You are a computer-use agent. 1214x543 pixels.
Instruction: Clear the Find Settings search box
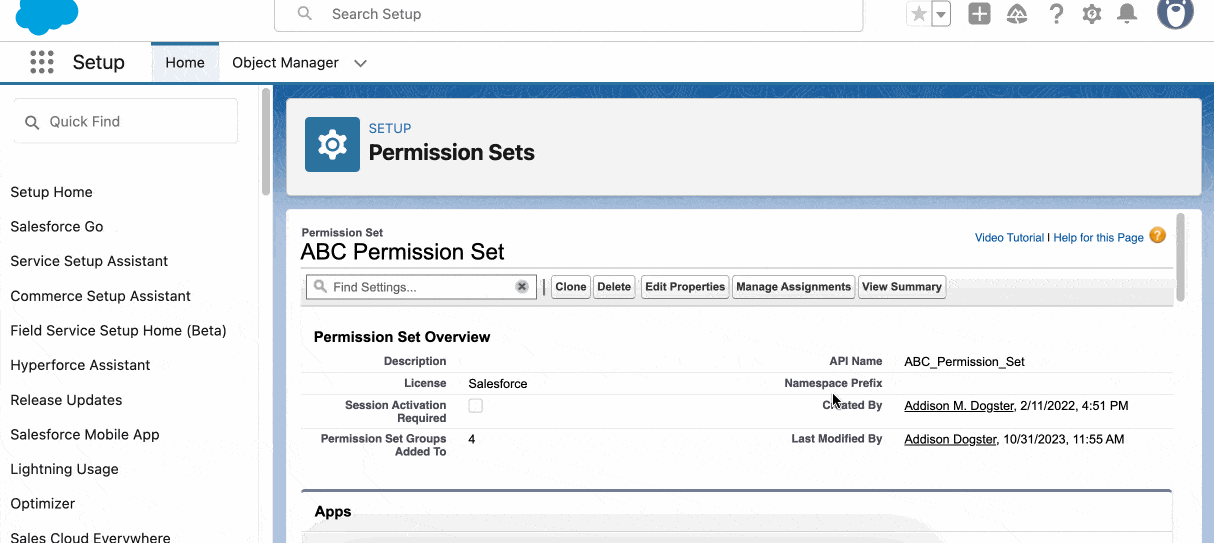pyautogui.click(x=522, y=287)
